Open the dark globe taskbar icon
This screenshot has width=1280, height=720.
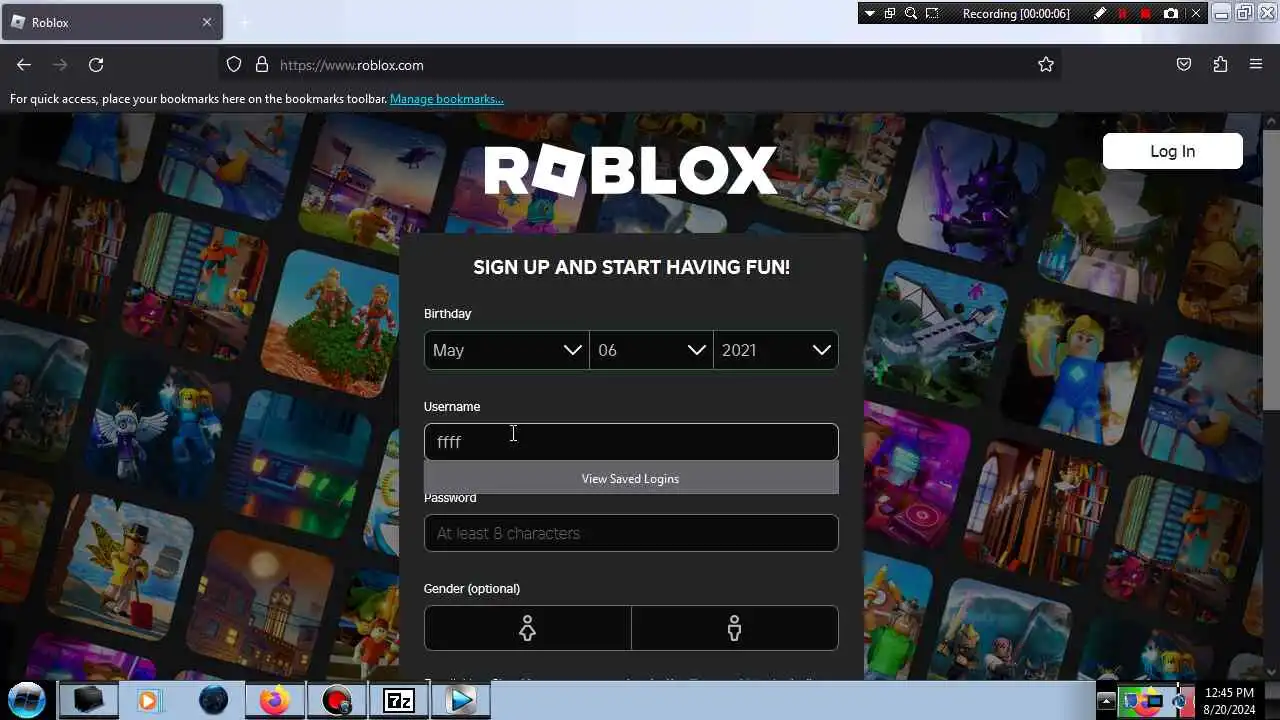point(213,701)
